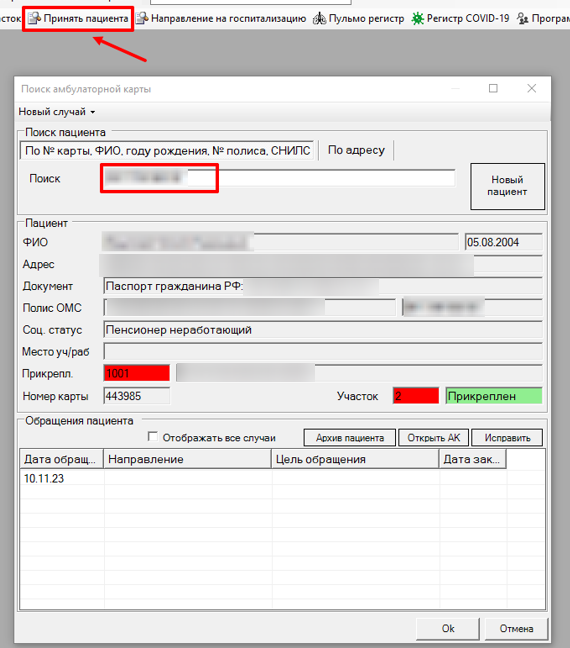Image resolution: width=570 pixels, height=648 pixels.
Task: Open Архив пациента
Action: [350, 438]
